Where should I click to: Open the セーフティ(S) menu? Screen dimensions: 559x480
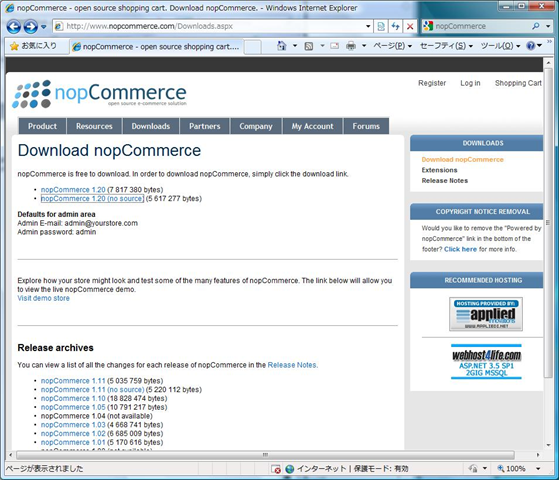pyautogui.click(x=446, y=46)
